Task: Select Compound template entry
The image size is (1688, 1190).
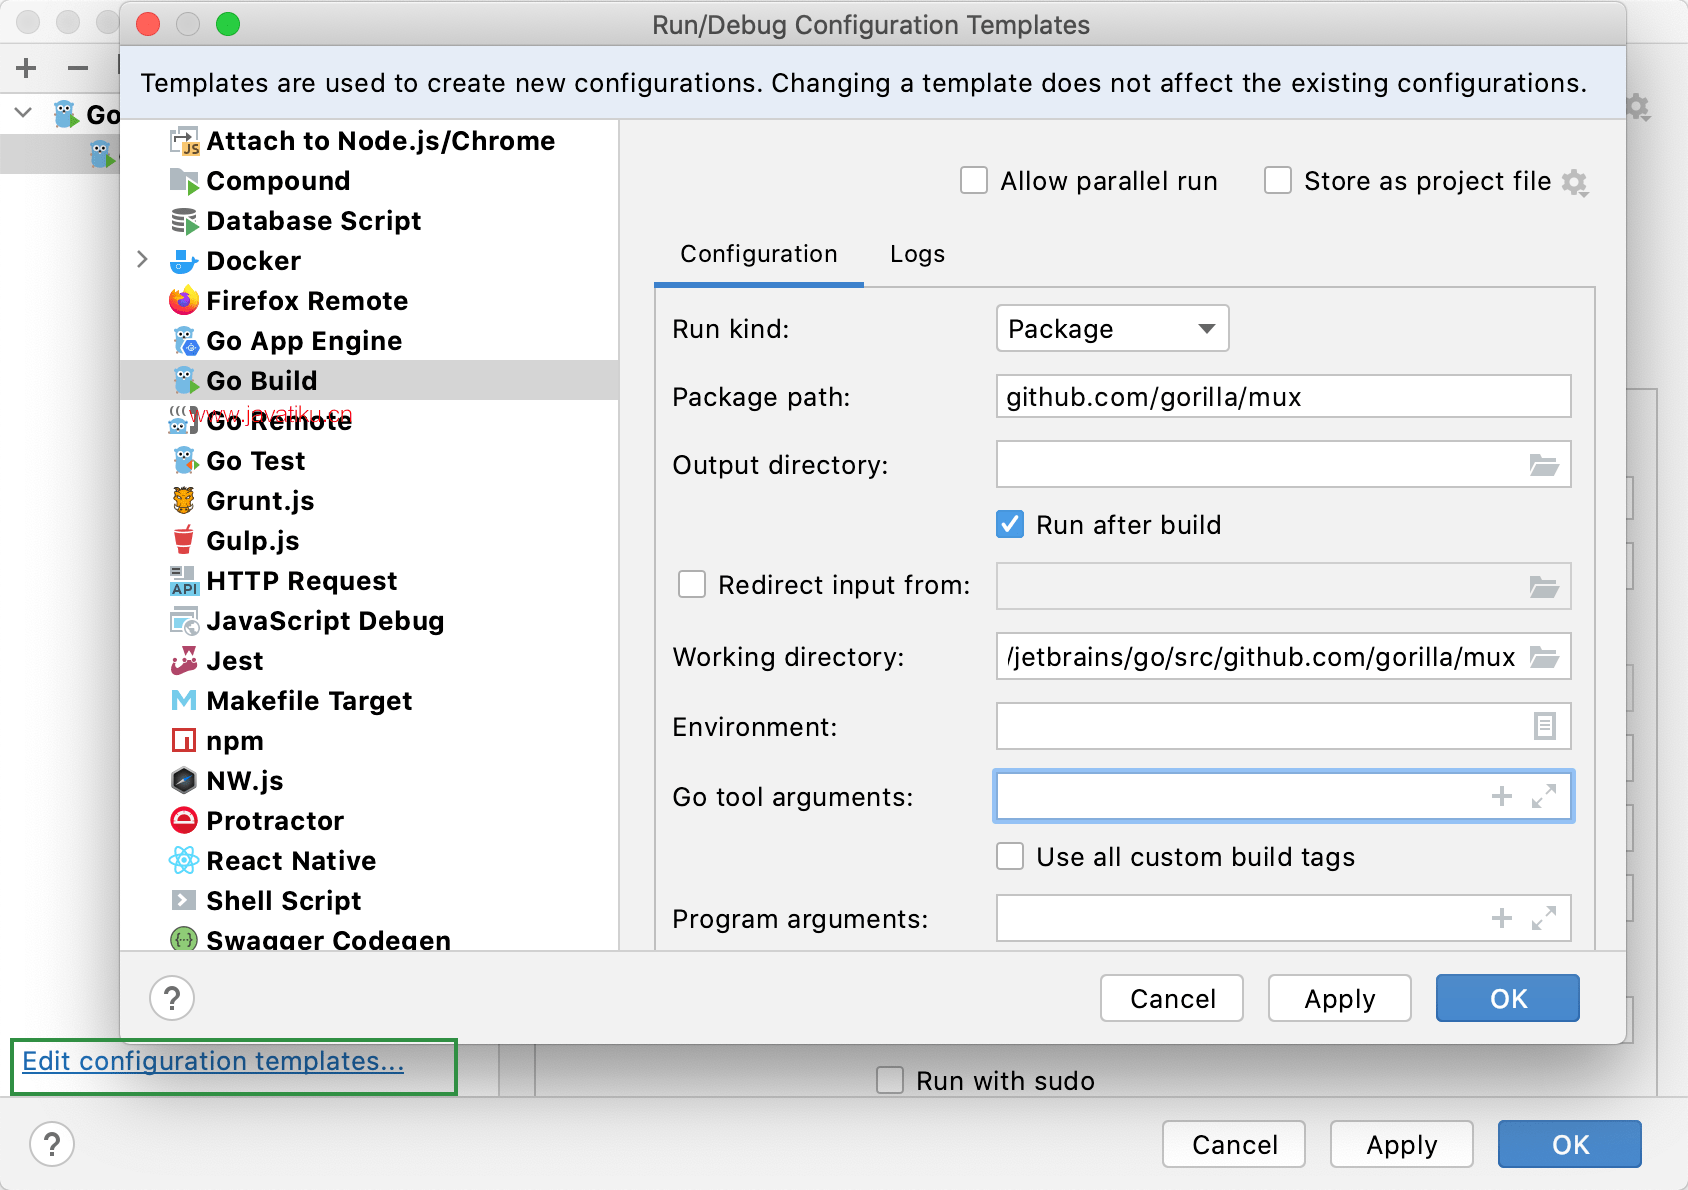Action: click(x=369, y=181)
